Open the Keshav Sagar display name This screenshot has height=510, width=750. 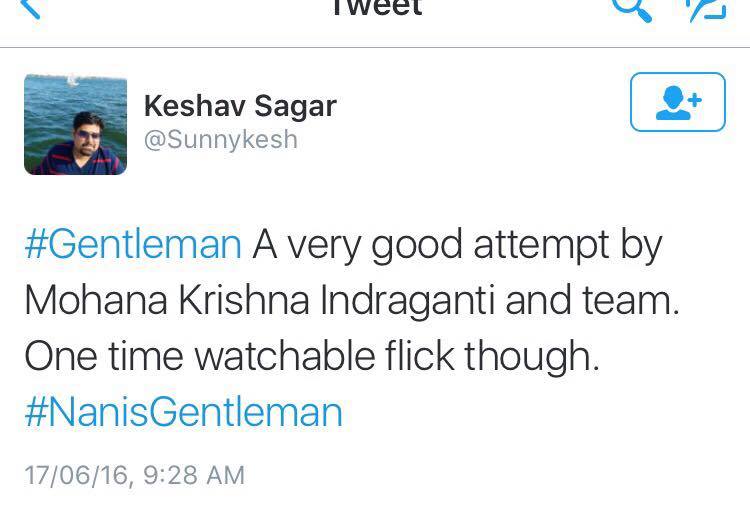coord(240,105)
